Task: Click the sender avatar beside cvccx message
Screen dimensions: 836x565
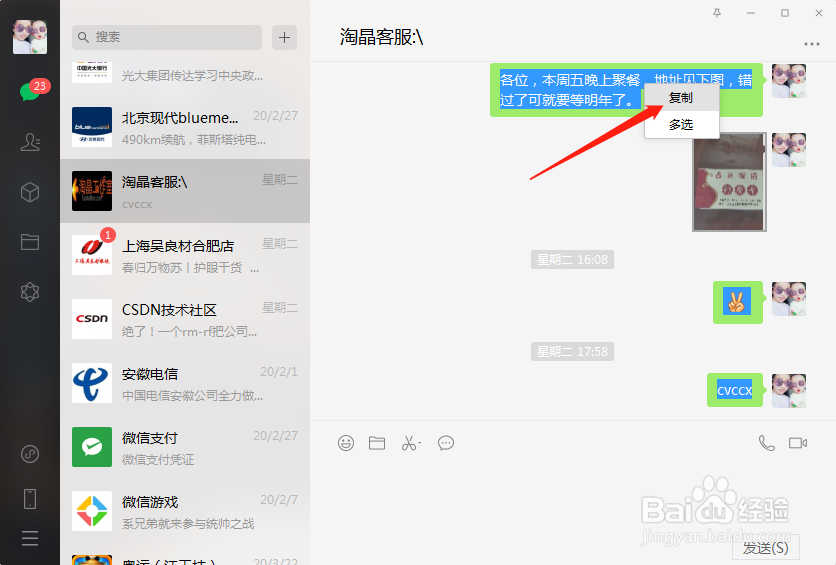Action: (x=789, y=390)
